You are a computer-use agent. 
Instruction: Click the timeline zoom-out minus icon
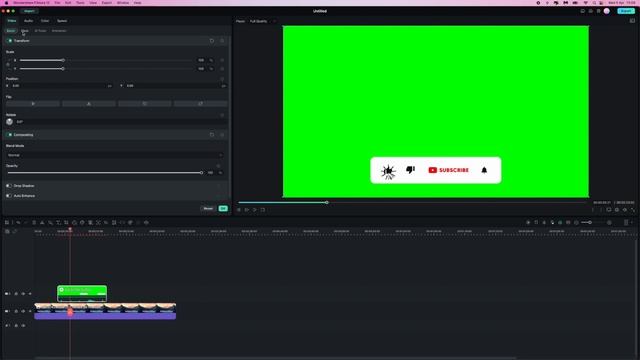(576, 222)
